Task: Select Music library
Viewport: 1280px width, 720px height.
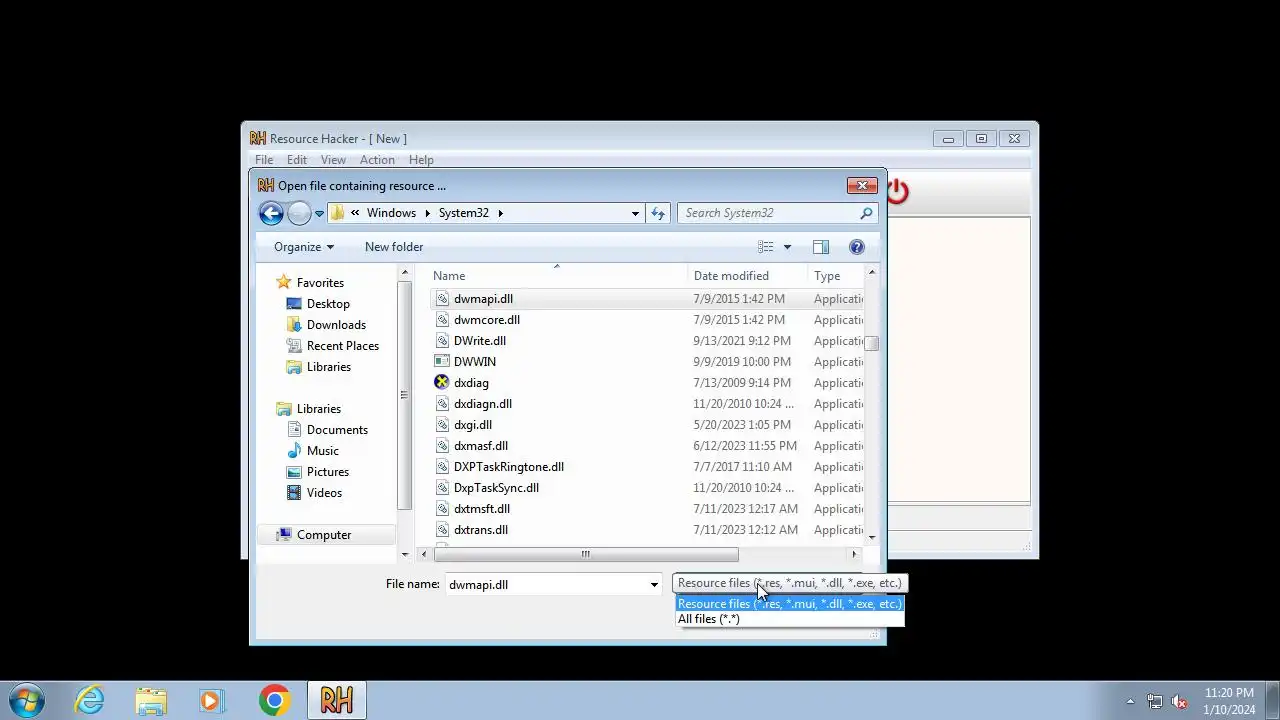Action: point(322,451)
